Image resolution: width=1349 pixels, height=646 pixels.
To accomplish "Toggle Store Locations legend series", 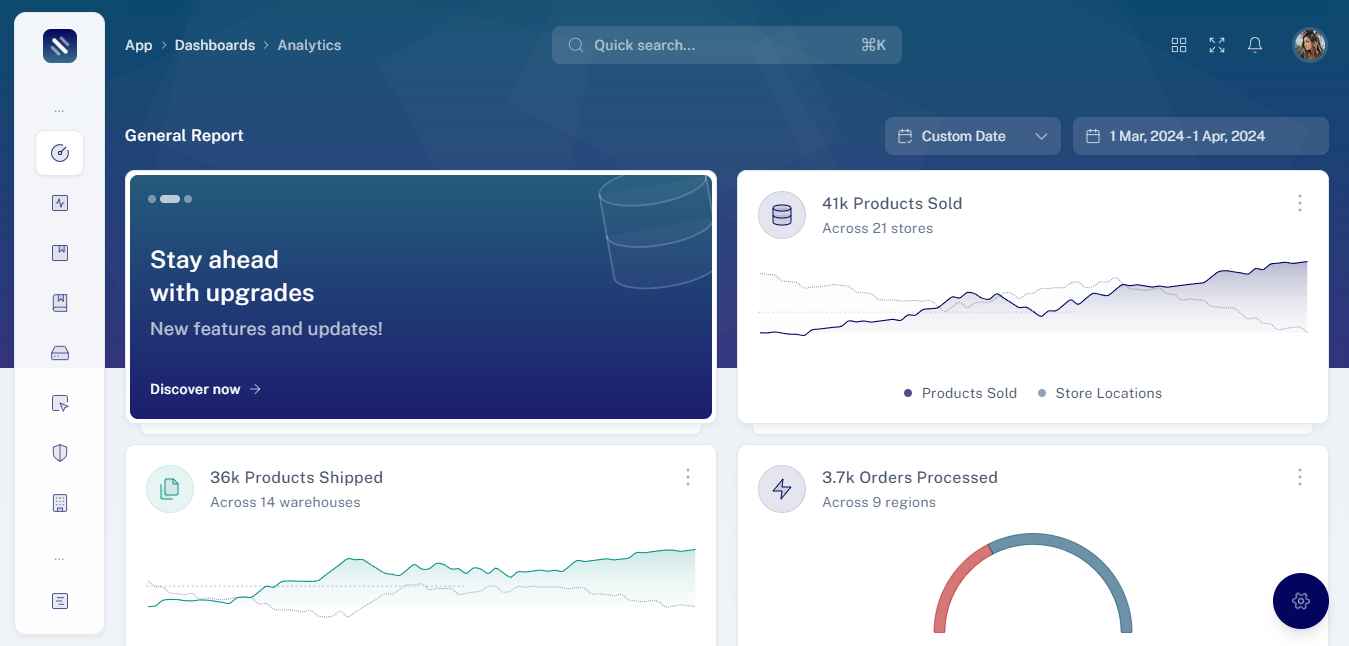I will coord(1100,393).
